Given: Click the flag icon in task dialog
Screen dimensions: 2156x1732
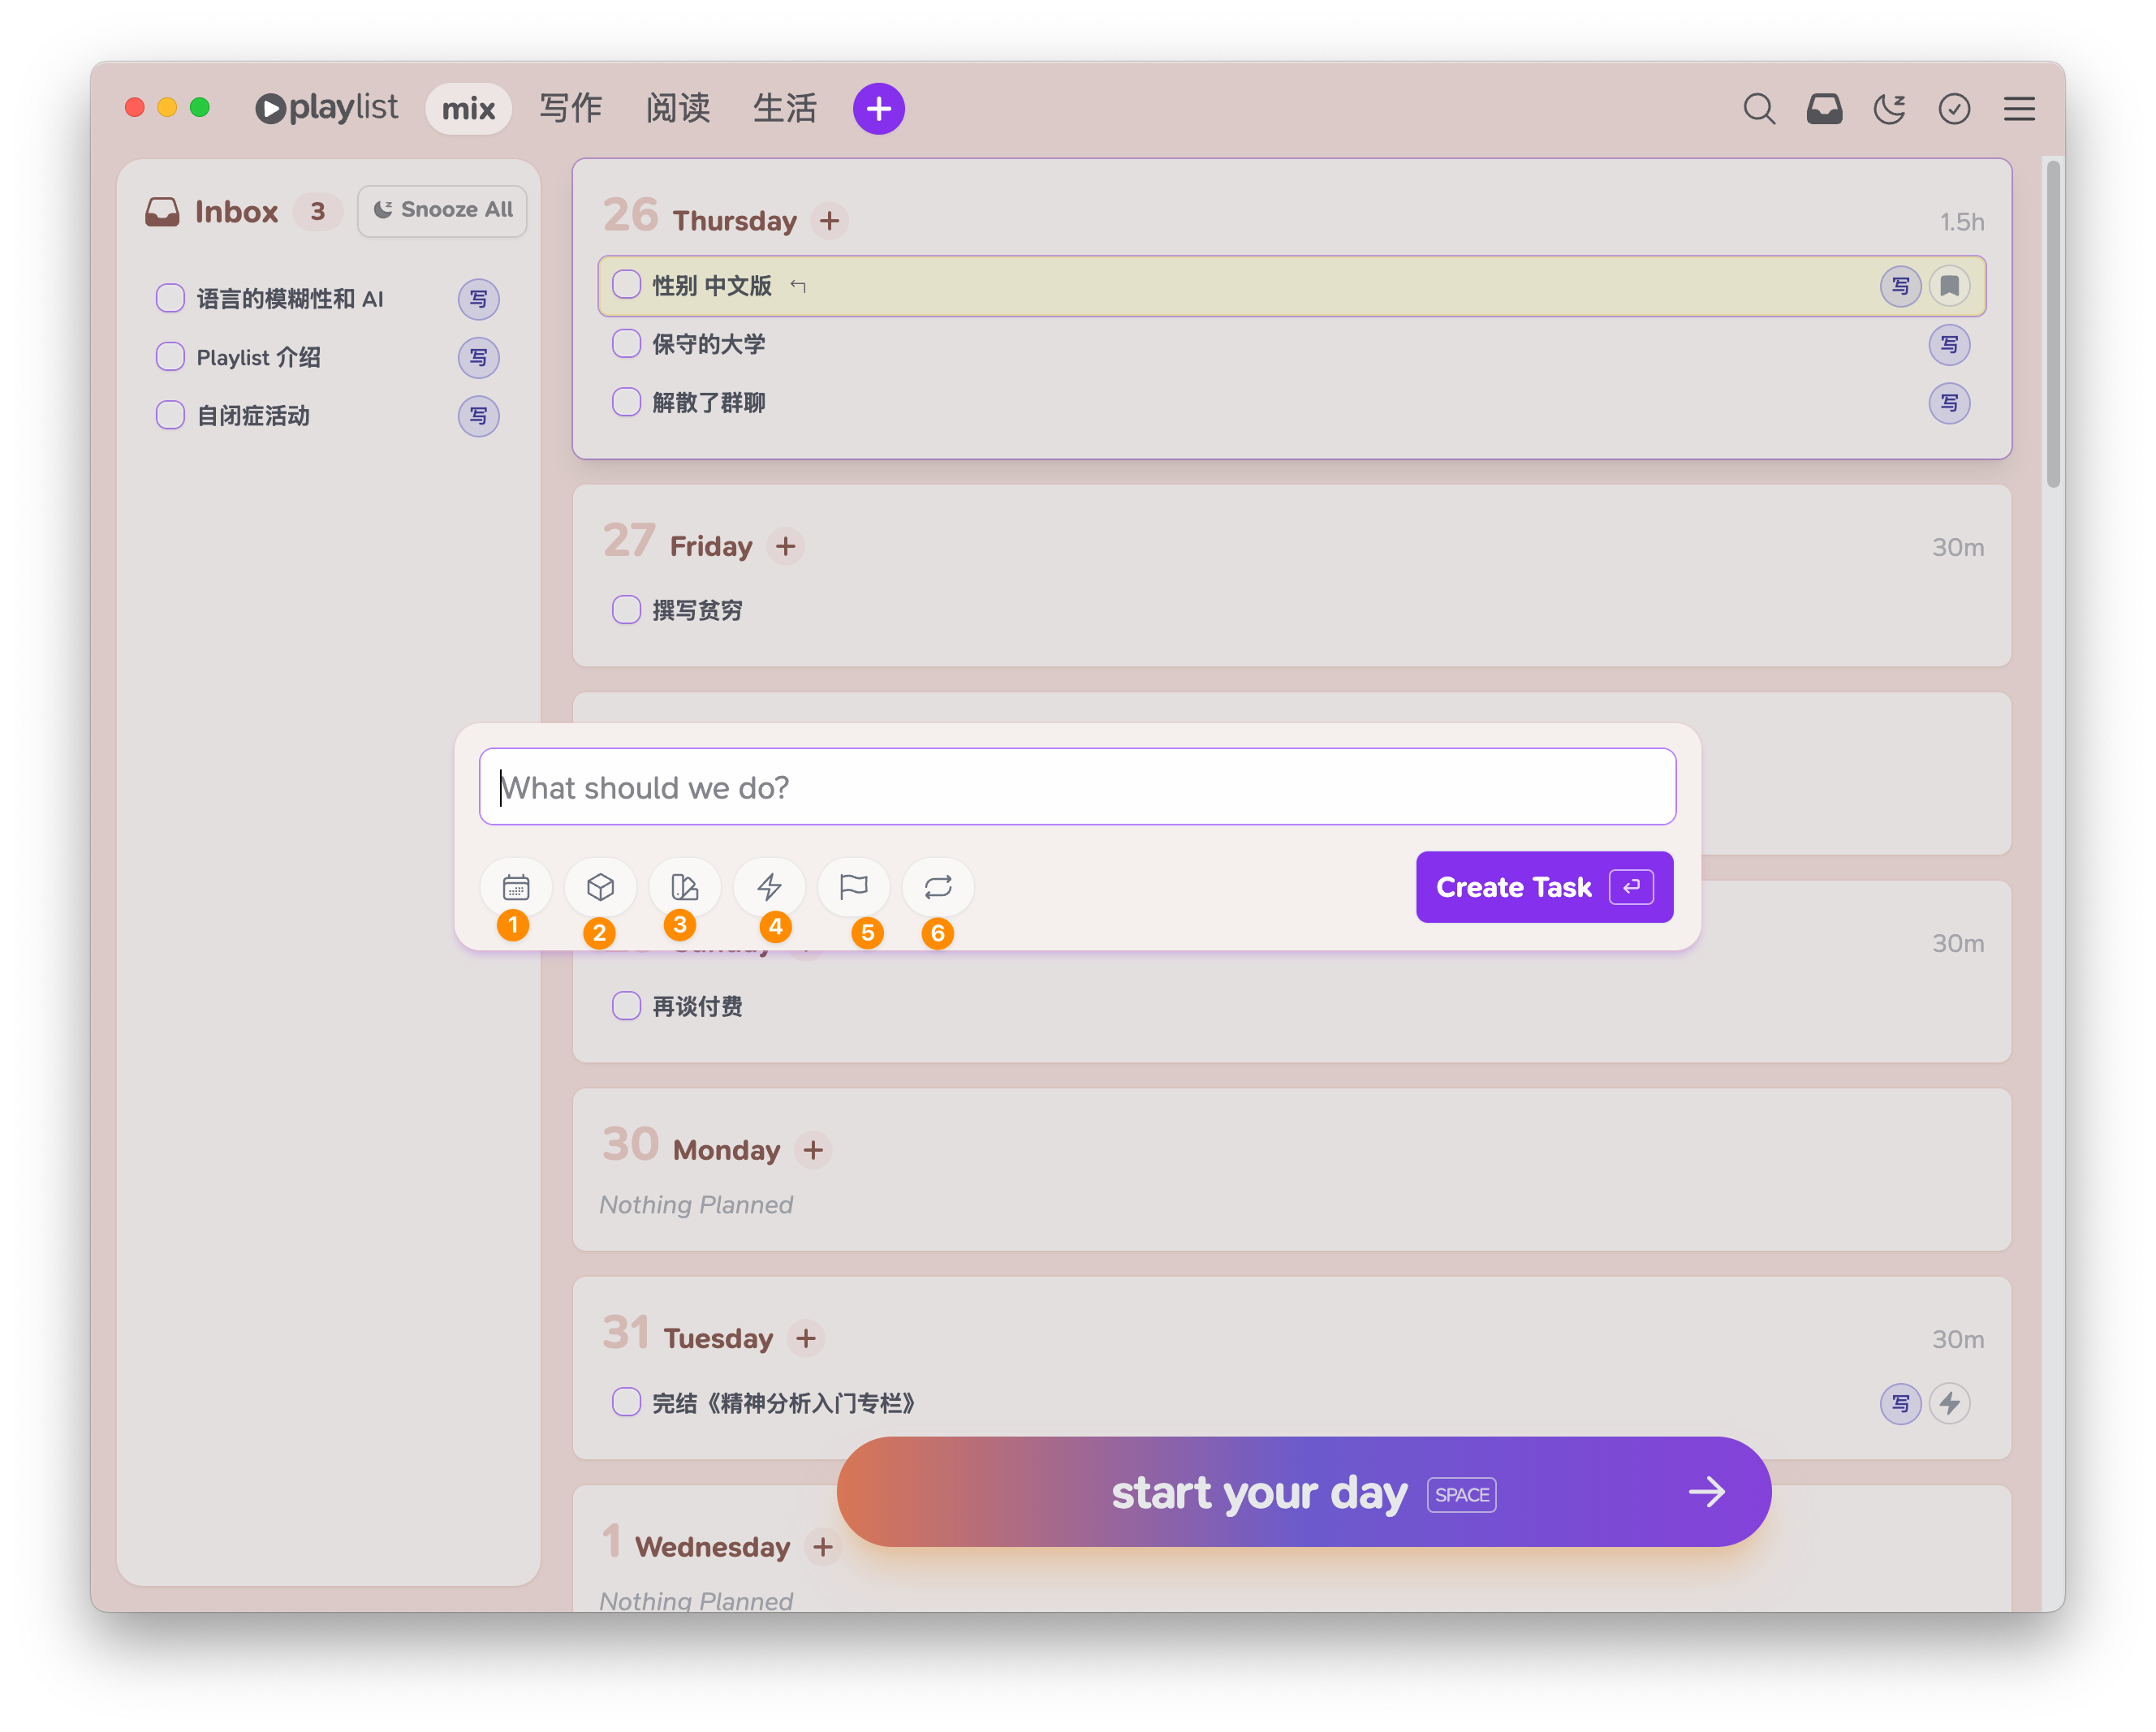Looking at the screenshot, I should tap(853, 887).
